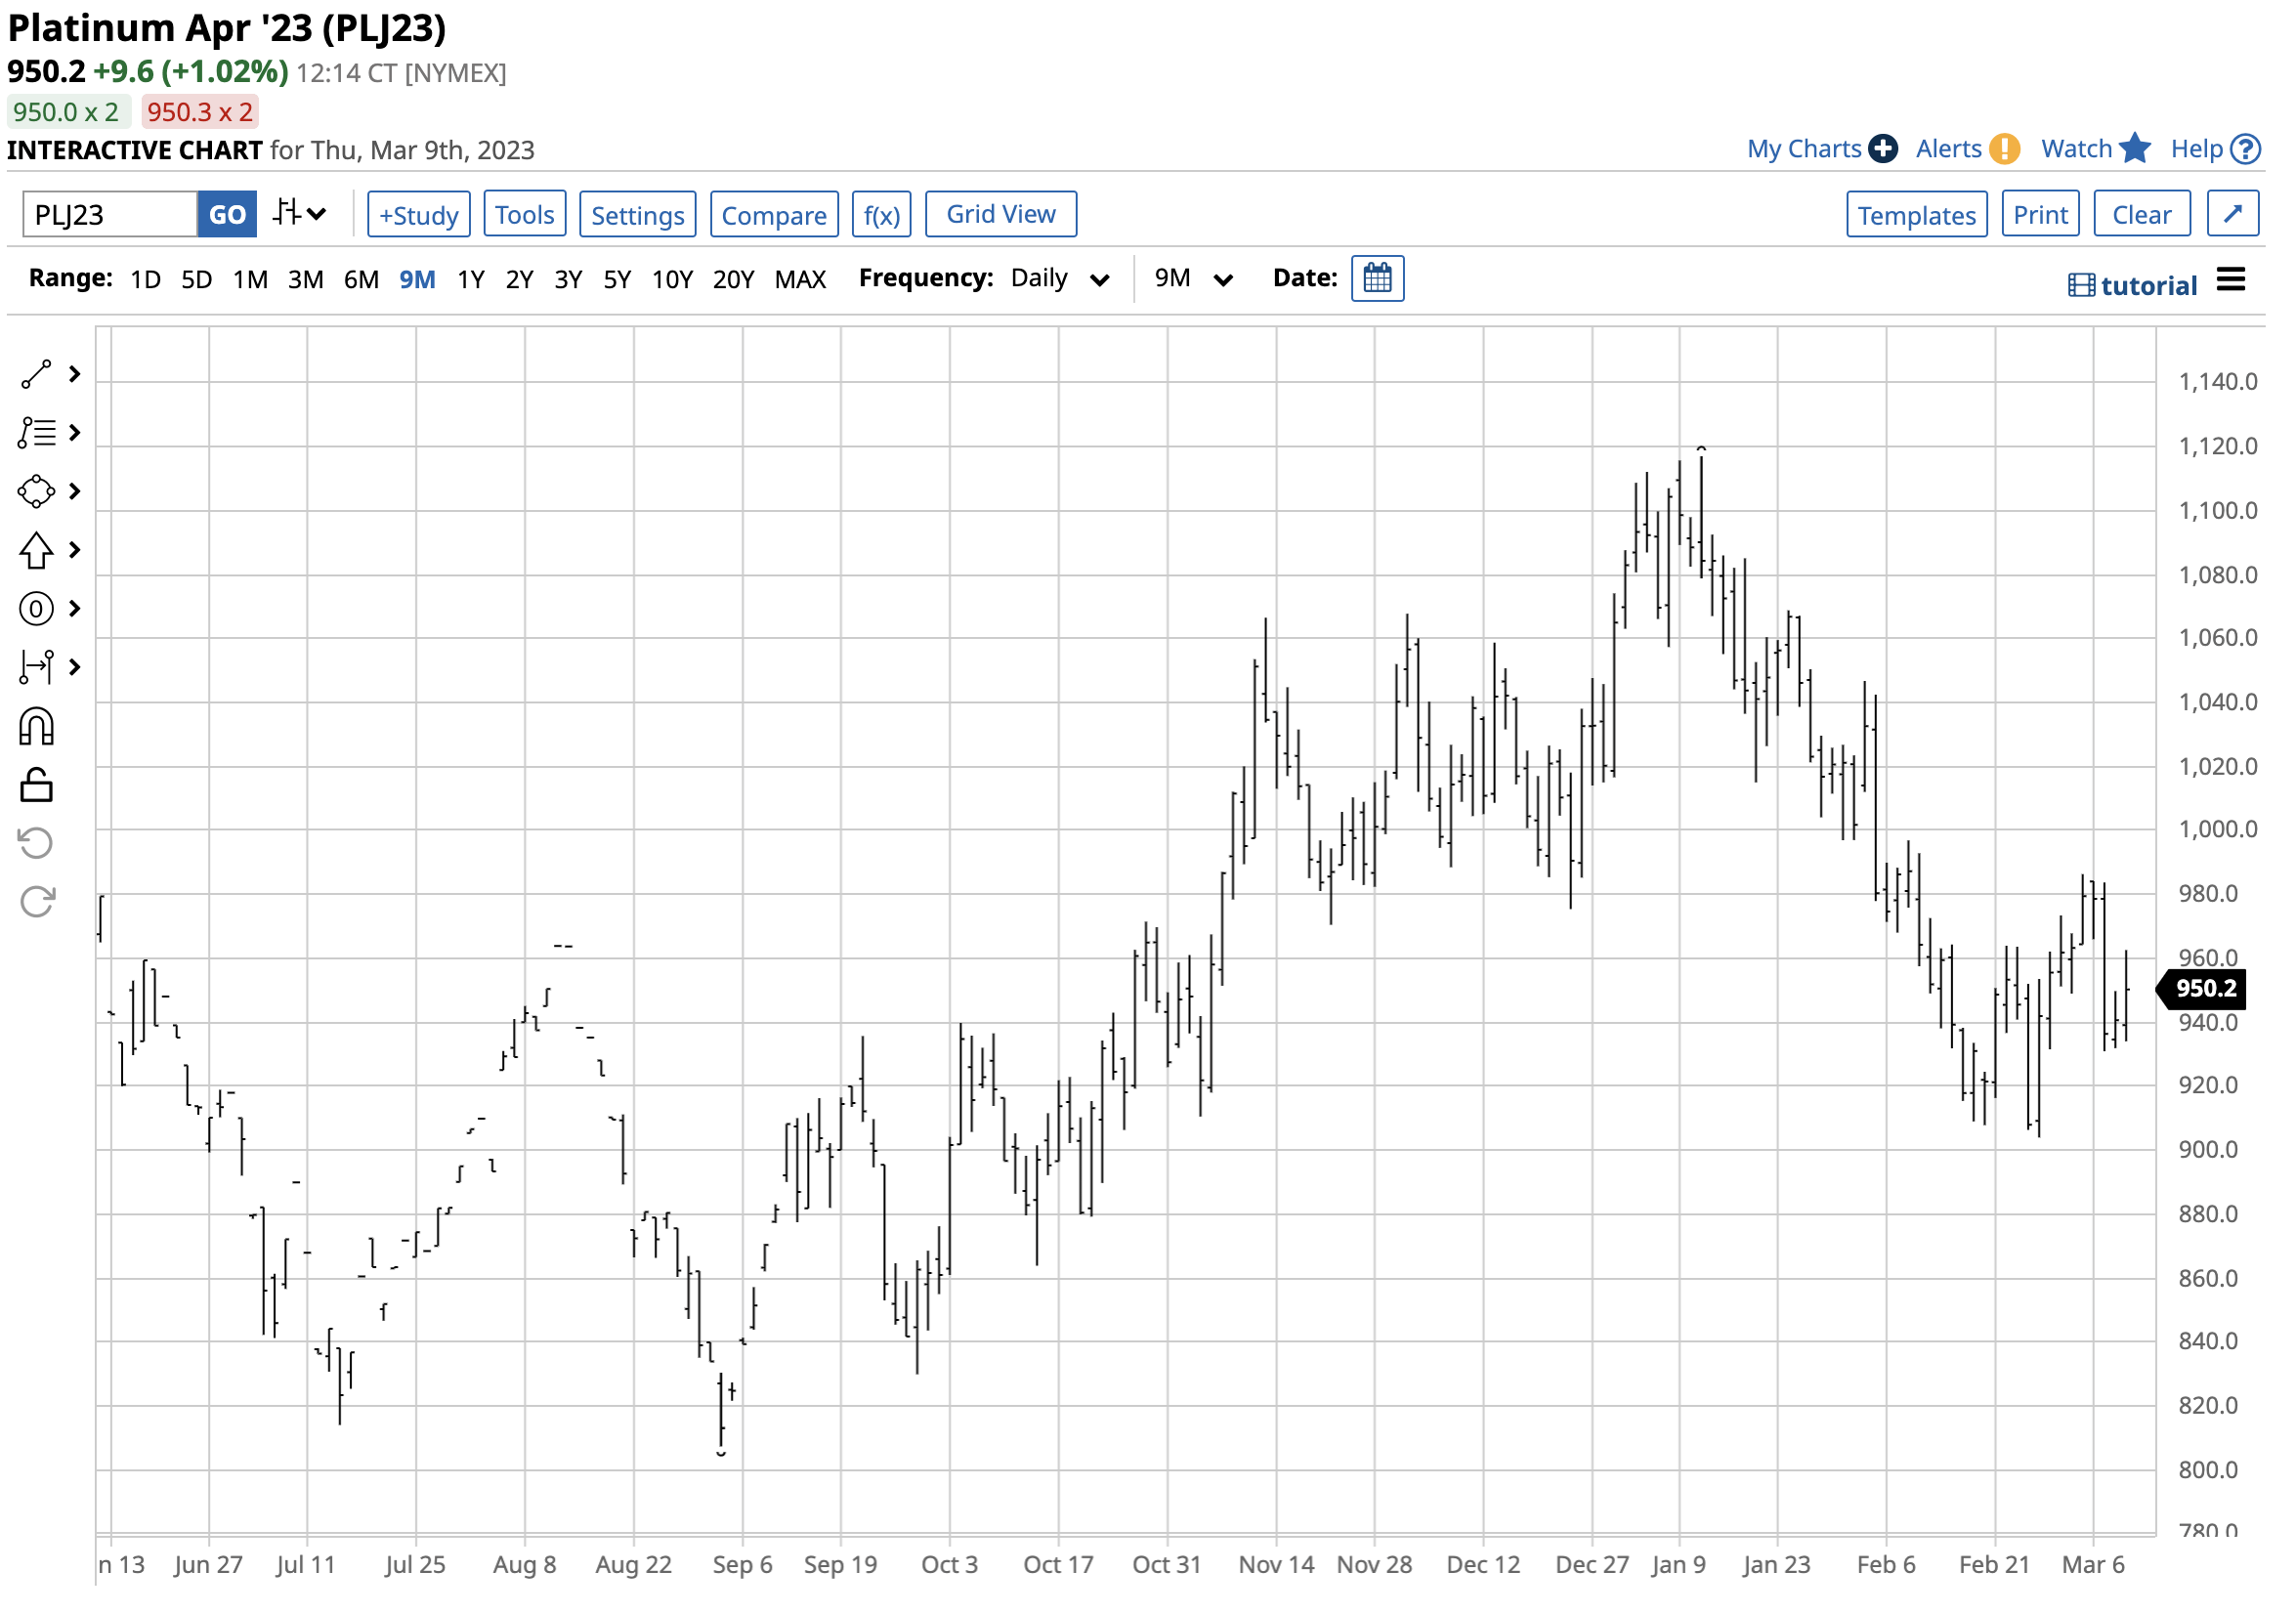Open the 9M period dropdown
The width and height of the screenshot is (2296, 1614).
[1194, 279]
